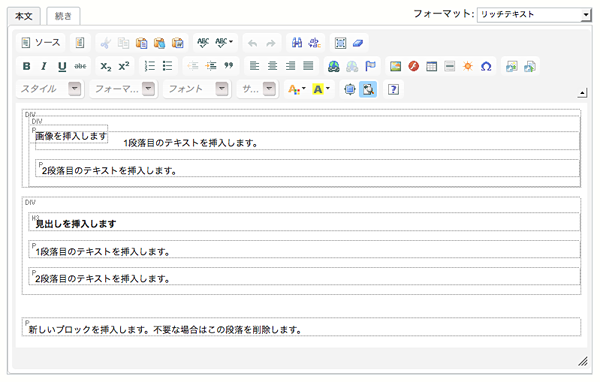Open the templates chooser icon
Screen dimensions: 600x382
click(x=80, y=42)
